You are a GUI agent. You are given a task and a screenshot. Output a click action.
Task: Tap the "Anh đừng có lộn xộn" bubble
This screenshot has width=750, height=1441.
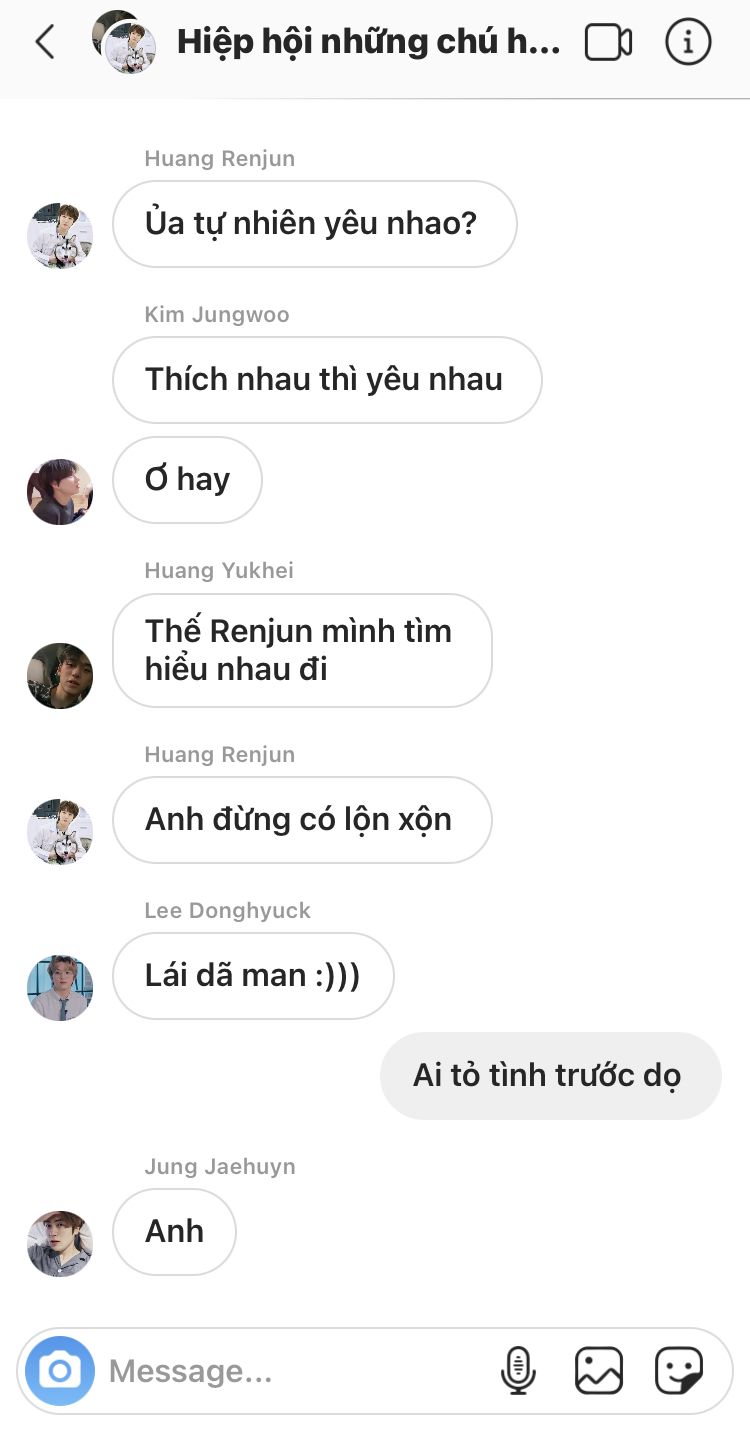pyautogui.click(x=302, y=820)
